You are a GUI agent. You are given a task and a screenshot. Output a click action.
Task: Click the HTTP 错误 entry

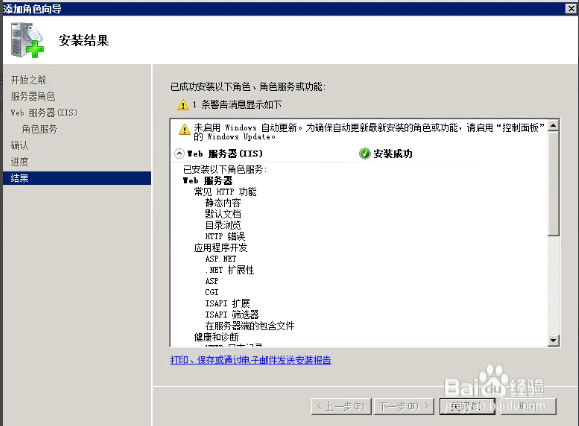pyautogui.click(x=225, y=236)
